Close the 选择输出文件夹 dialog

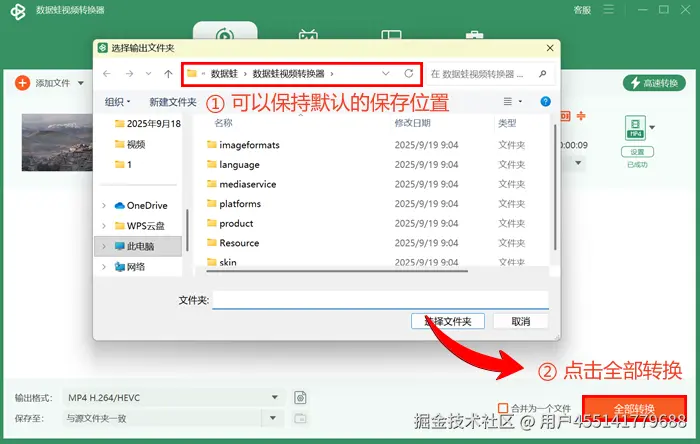(550, 48)
